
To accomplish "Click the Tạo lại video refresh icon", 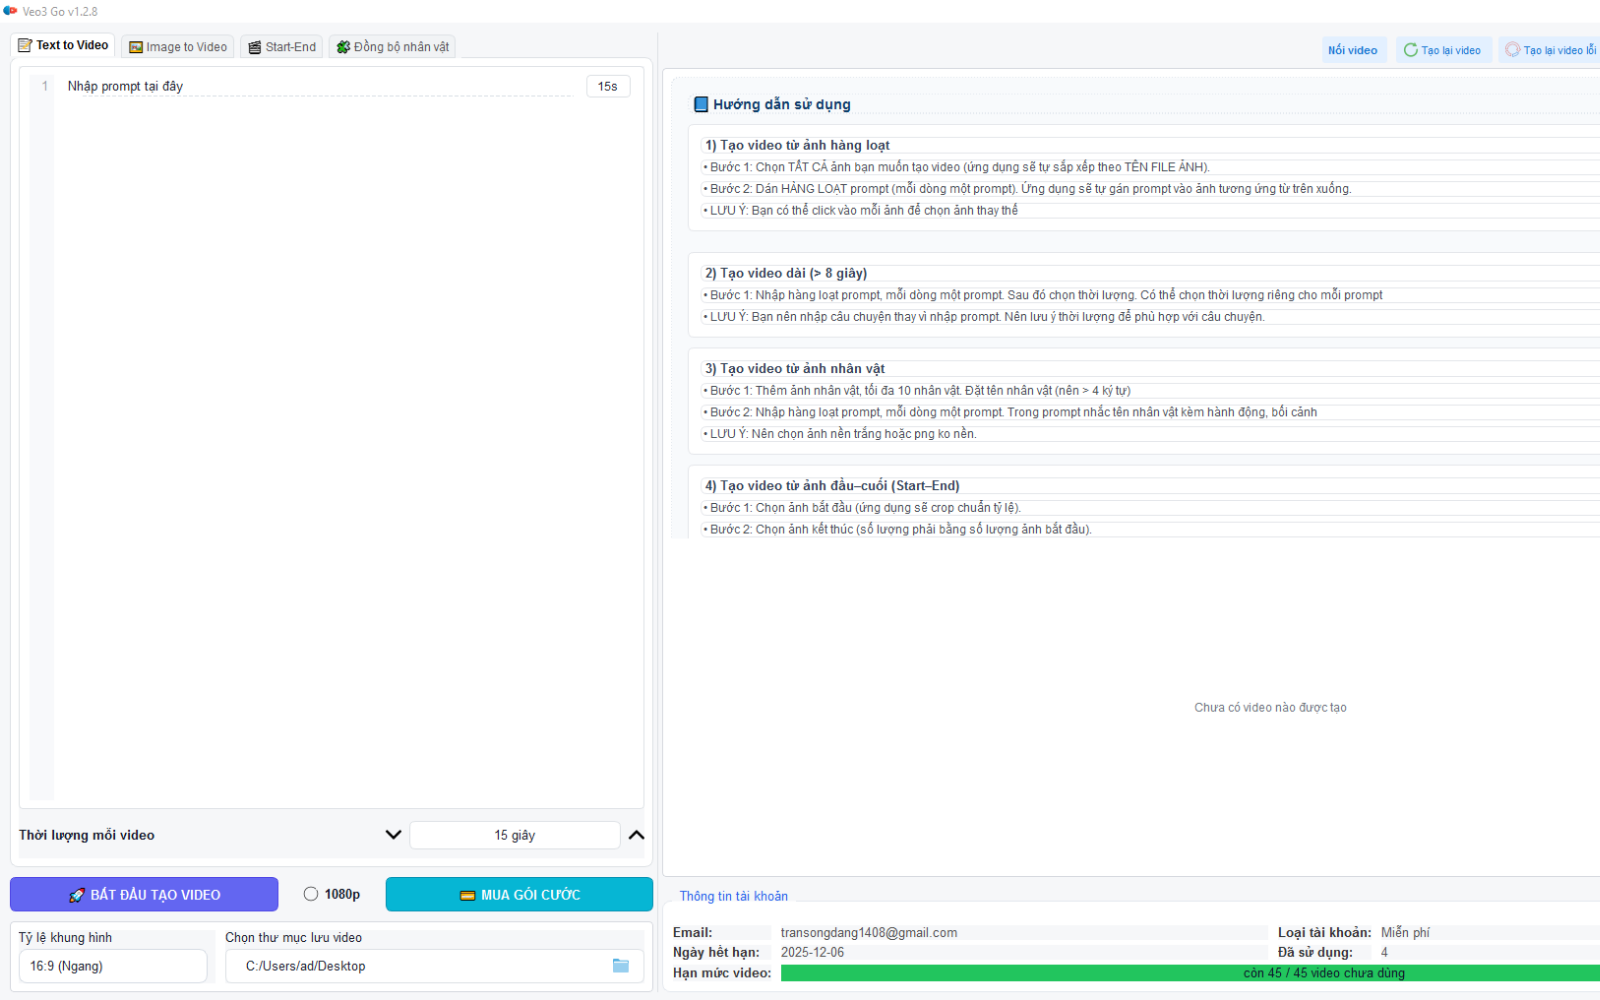I will (1410, 50).
